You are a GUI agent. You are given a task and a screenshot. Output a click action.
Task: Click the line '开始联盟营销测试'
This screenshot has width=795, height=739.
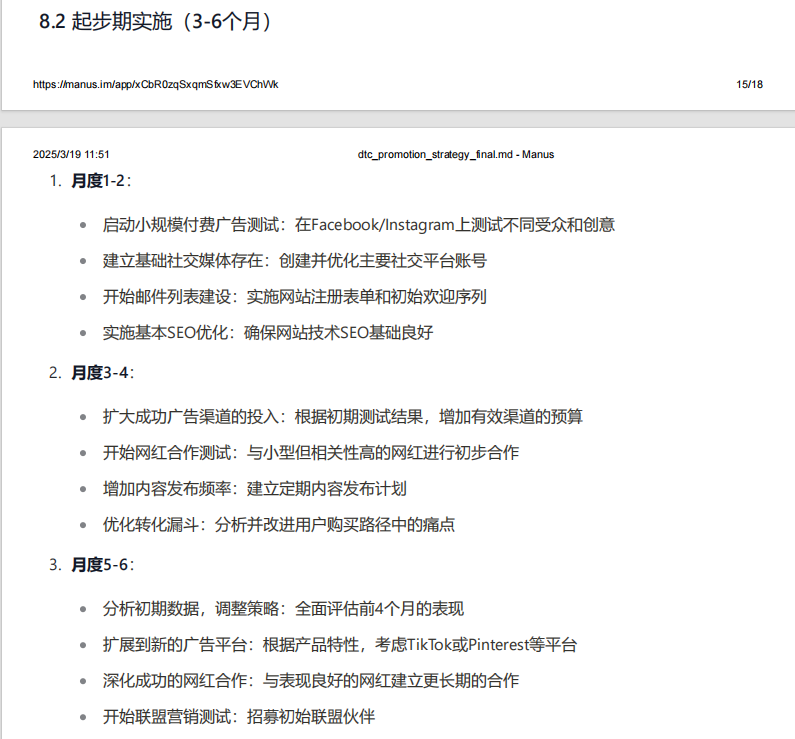pos(239,717)
